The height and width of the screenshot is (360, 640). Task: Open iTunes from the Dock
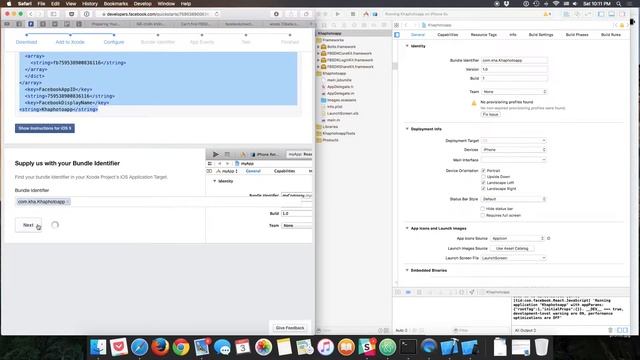click(325, 347)
